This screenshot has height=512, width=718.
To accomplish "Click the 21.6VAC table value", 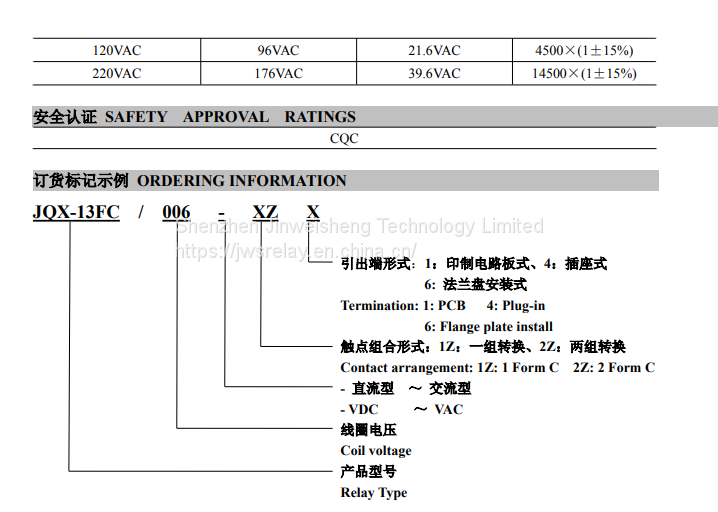I will (x=434, y=50).
